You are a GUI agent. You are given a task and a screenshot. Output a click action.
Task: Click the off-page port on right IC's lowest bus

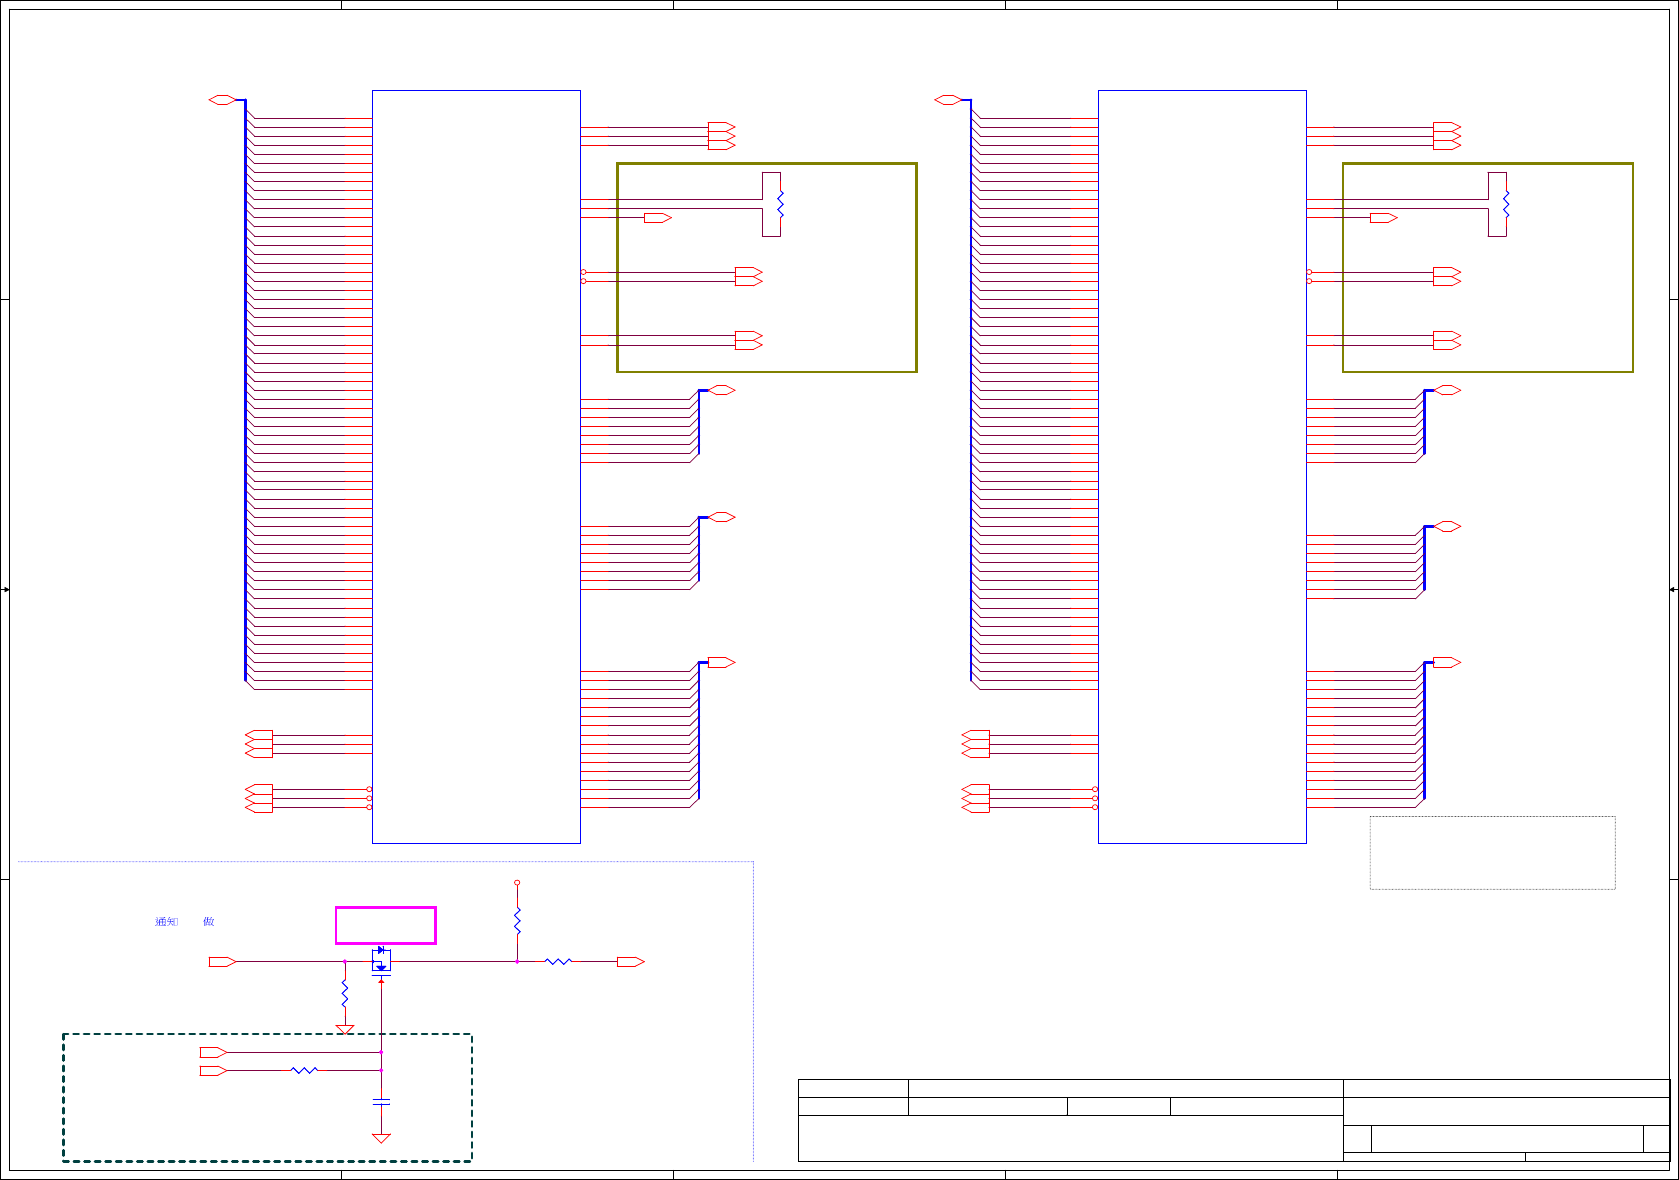(x=1448, y=662)
